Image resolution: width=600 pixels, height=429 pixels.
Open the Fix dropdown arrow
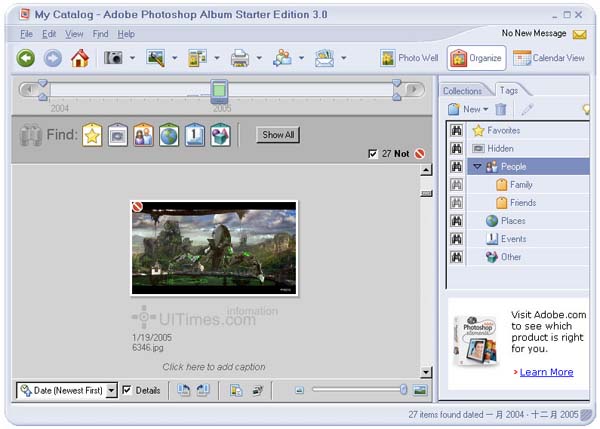pyautogui.click(x=174, y=58)
